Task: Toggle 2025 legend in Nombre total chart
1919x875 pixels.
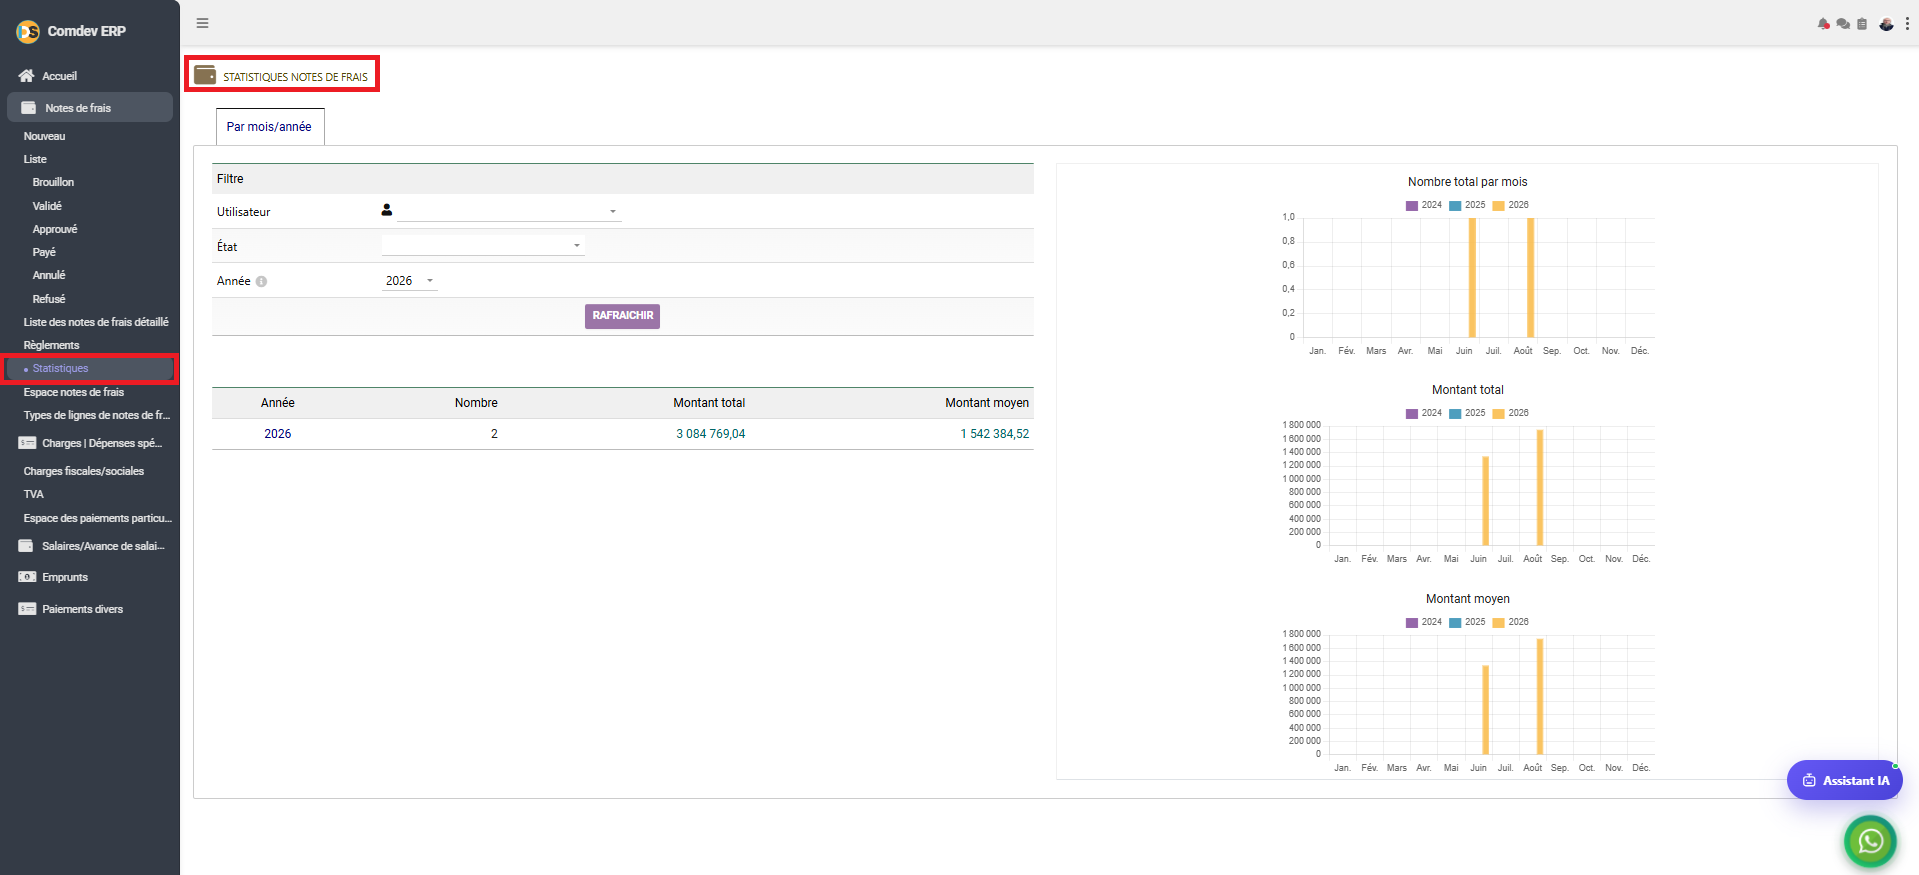Action: tap(1467, 205)
